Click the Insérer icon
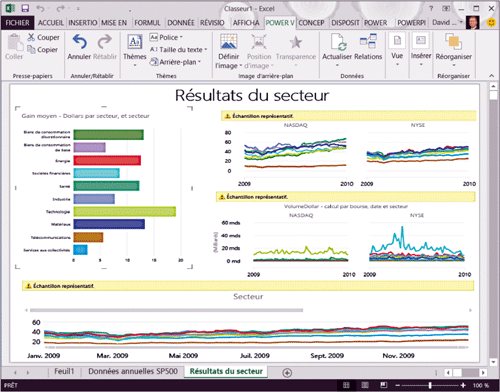 pos(421,41)
